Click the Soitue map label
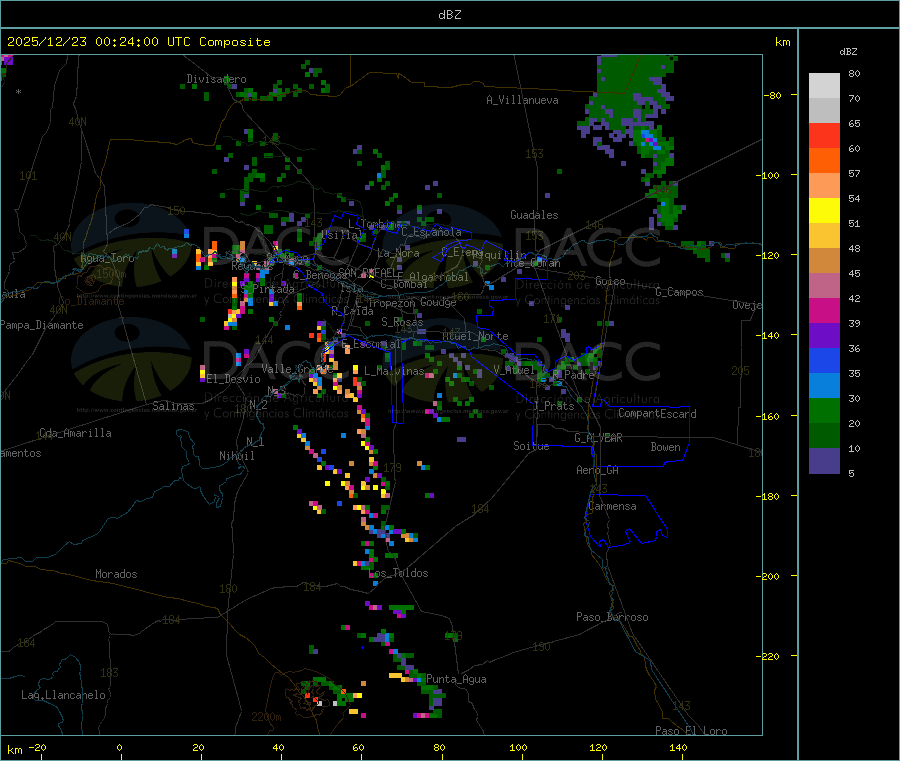900x761 pixels. click(x=531, y=446)
